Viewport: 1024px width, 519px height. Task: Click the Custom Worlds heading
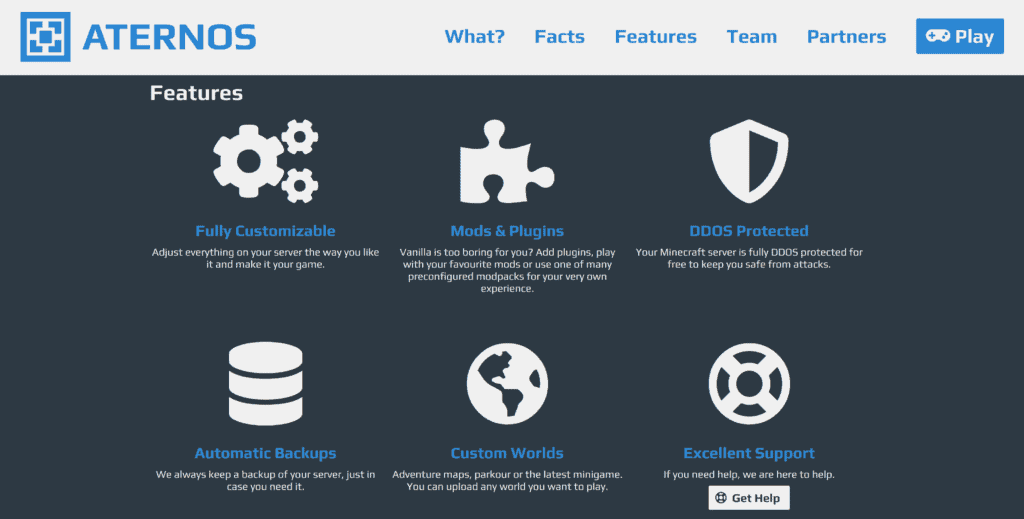507,453
